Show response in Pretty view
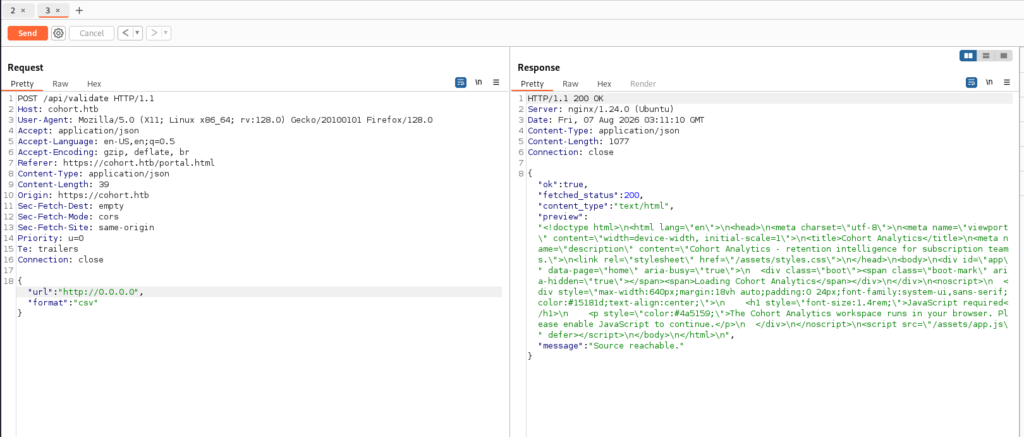1024x437 pixels. click(532, 84)
